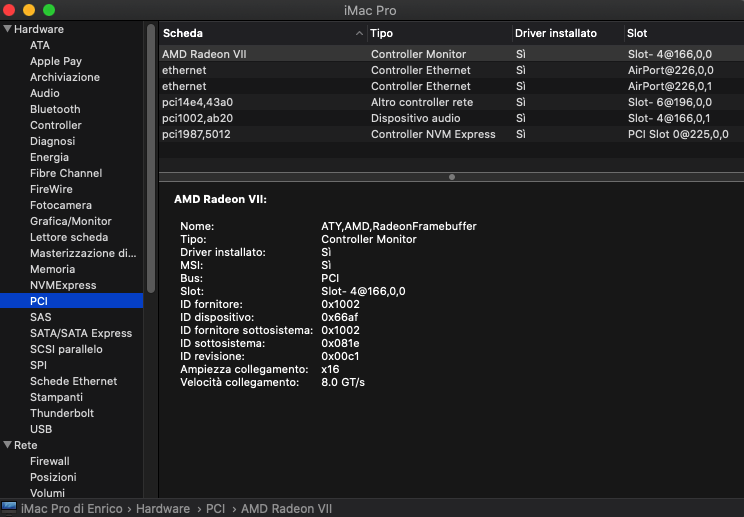Select Lettore scheda in the sidebar
Screen dimensions: 744x517
point(69,237)
